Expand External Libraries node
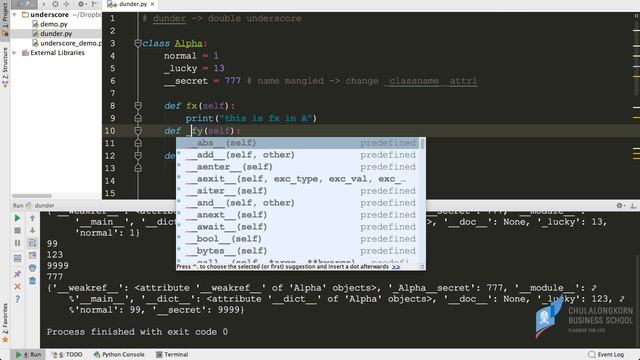Screen dimensions: 640x360 [x=15, y=53]
